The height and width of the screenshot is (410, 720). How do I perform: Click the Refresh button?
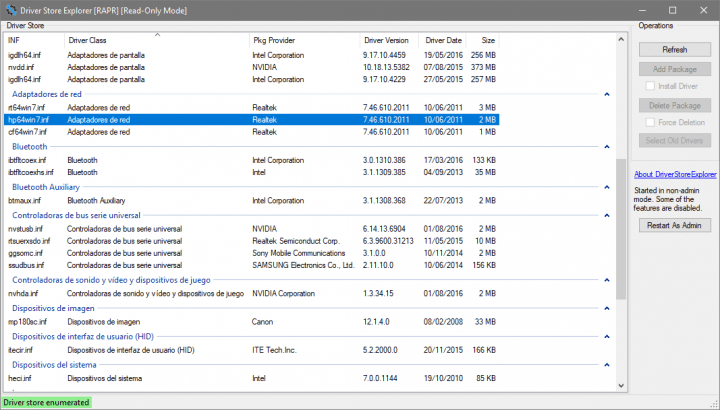(675, 50)
